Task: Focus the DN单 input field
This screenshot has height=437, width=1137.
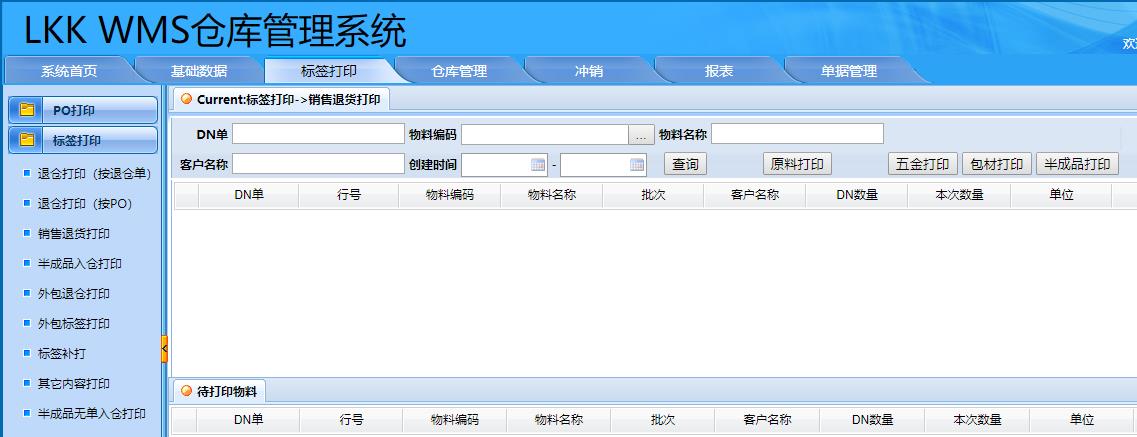Action: point(318,134)
